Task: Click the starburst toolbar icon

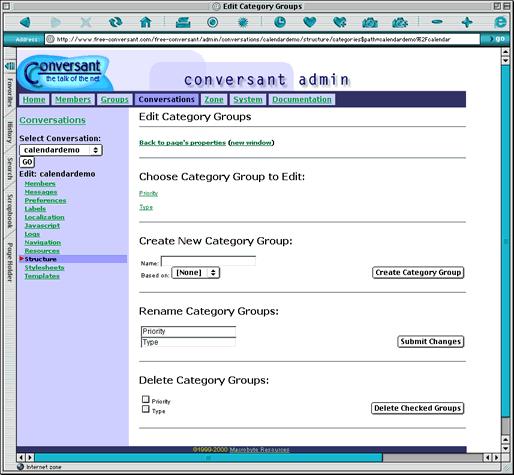Action: point(243,22)
